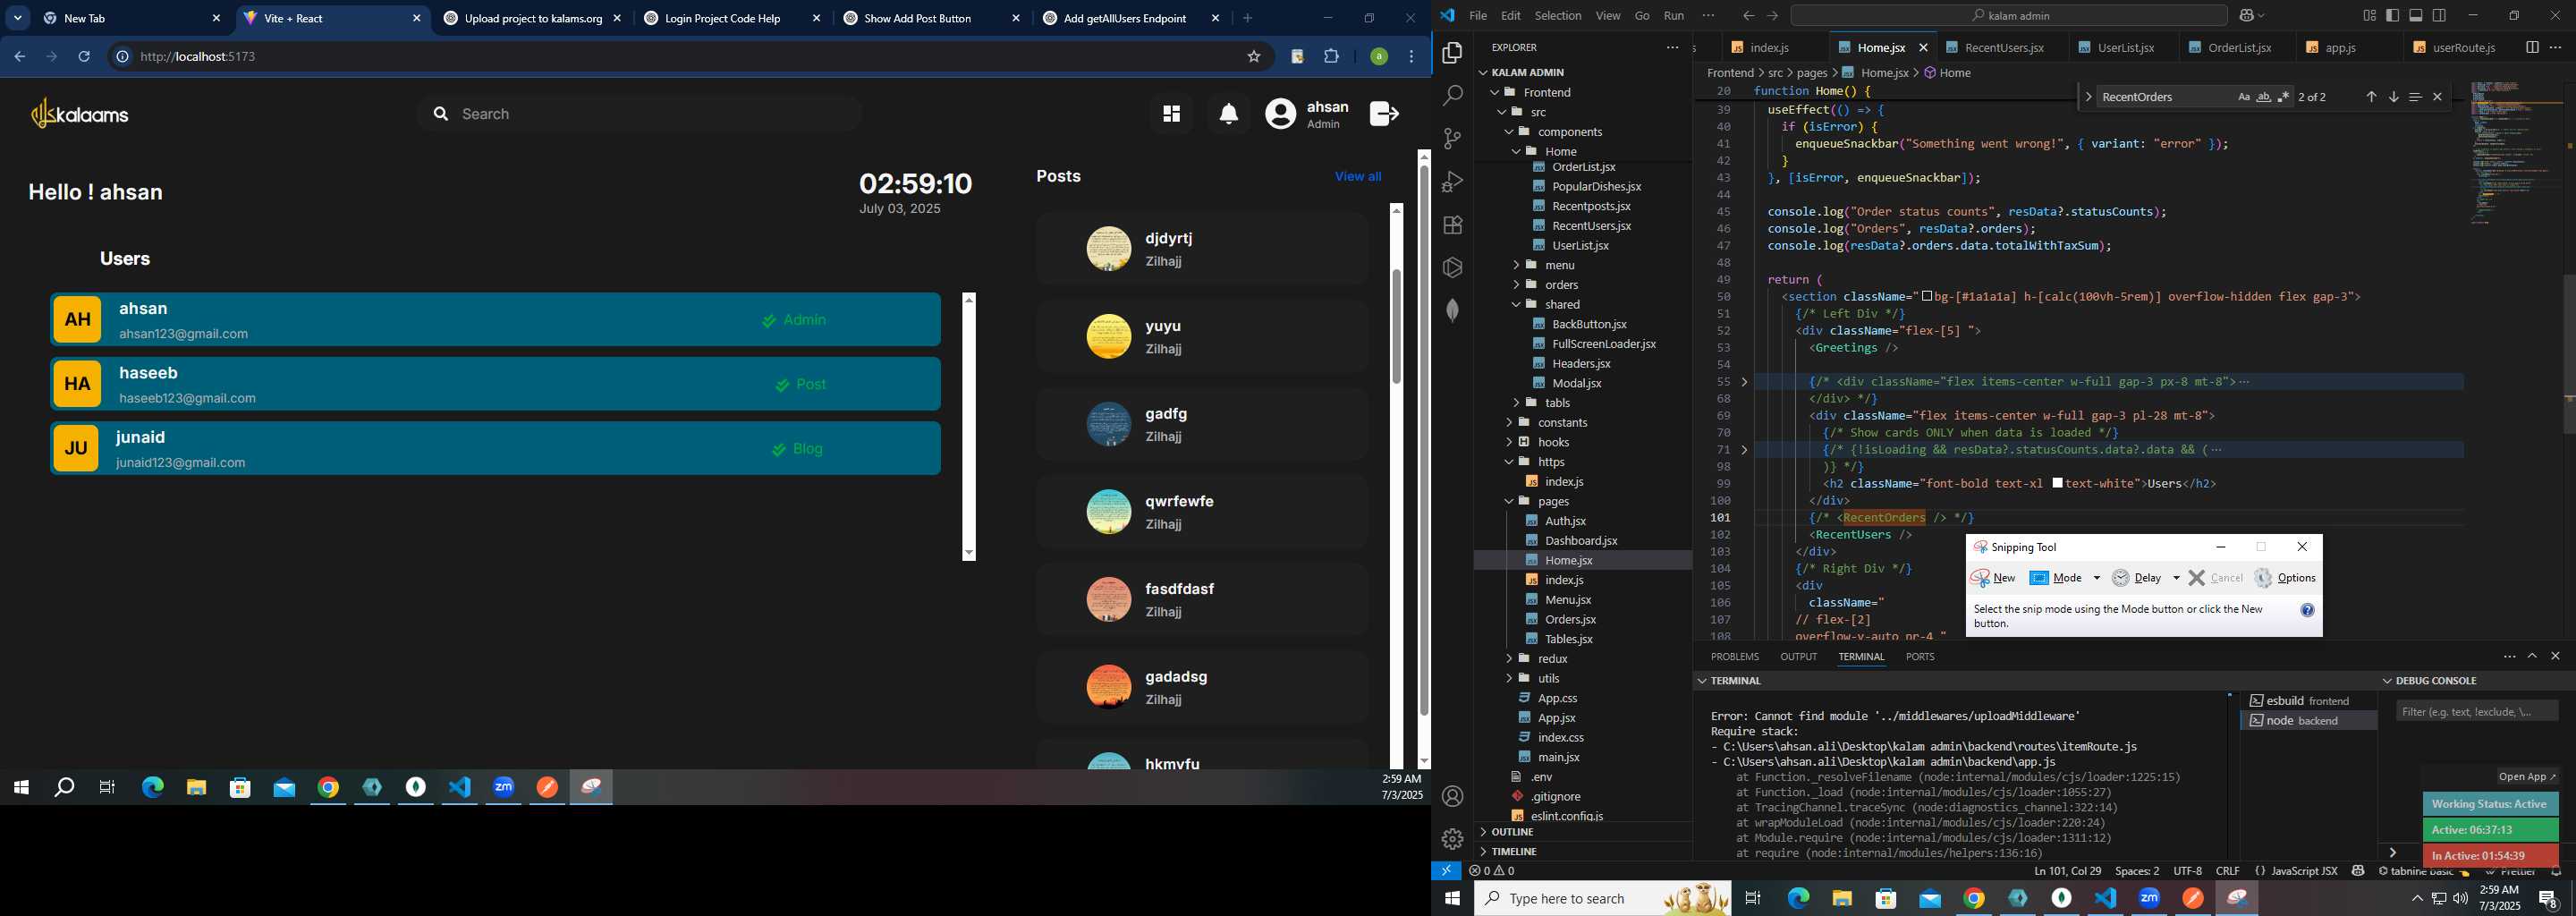2576x916 pixels.
Task: Open Source Control in VS Code activity bar
Action: pos(1452,139)
